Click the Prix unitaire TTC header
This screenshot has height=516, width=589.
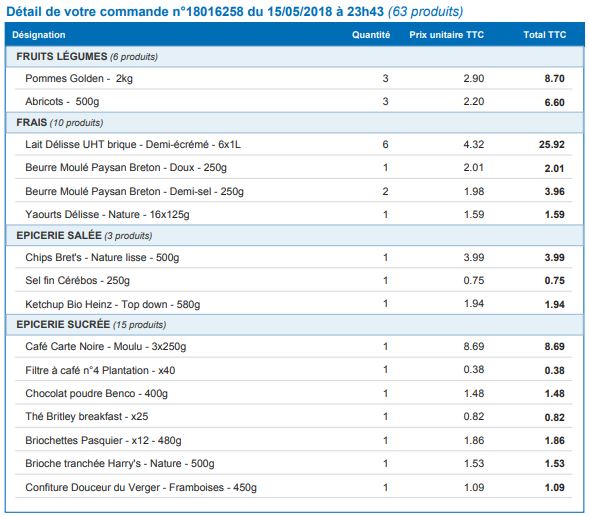(447, 35)
